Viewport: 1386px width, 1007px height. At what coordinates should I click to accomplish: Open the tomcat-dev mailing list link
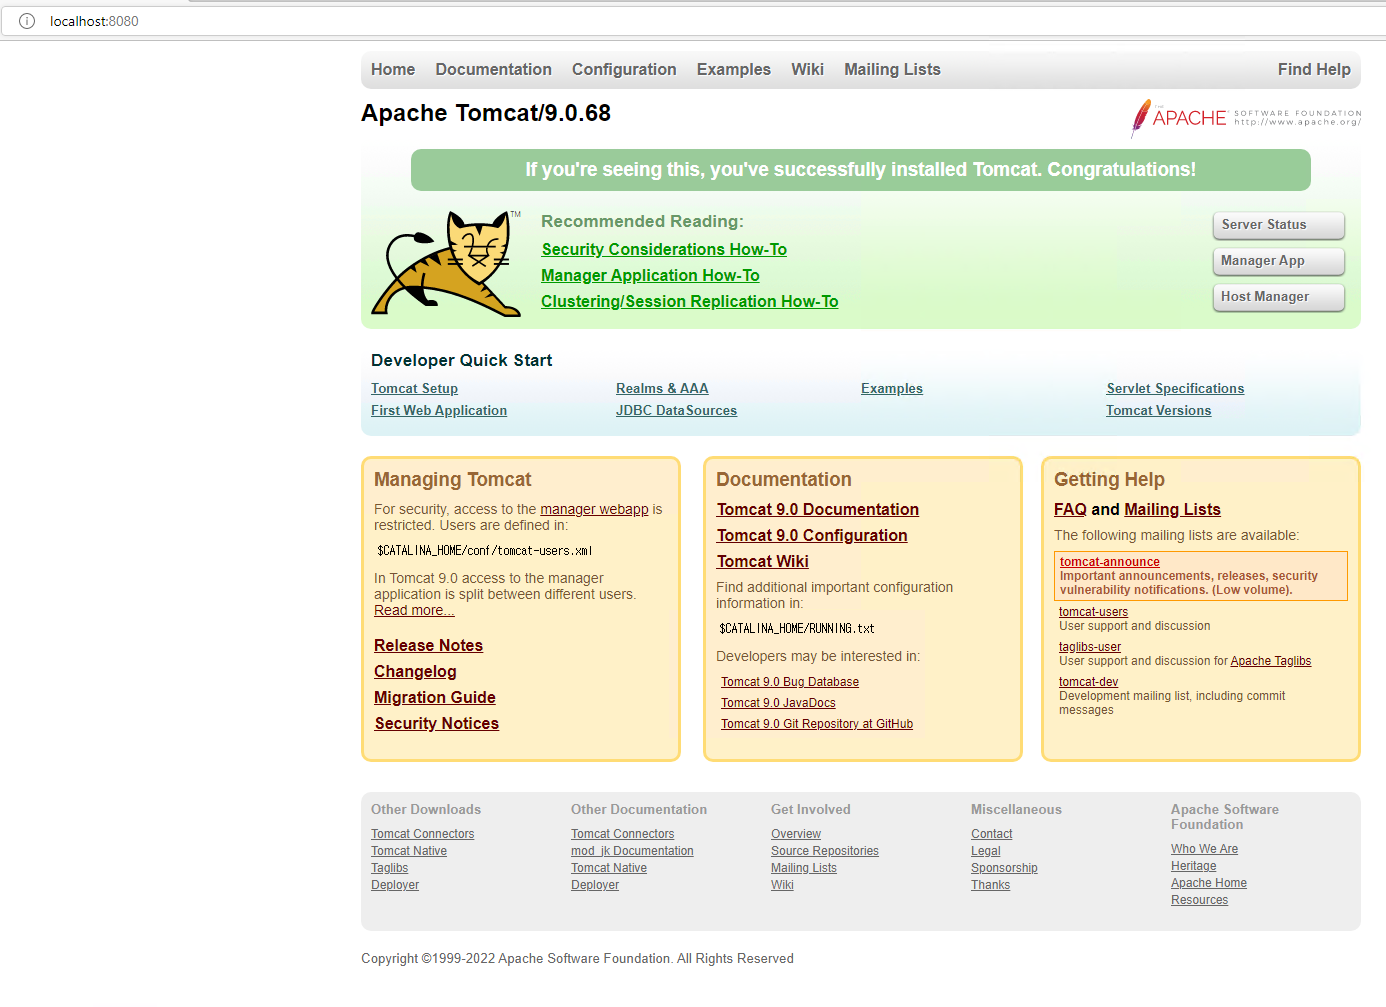[1088, 682]
